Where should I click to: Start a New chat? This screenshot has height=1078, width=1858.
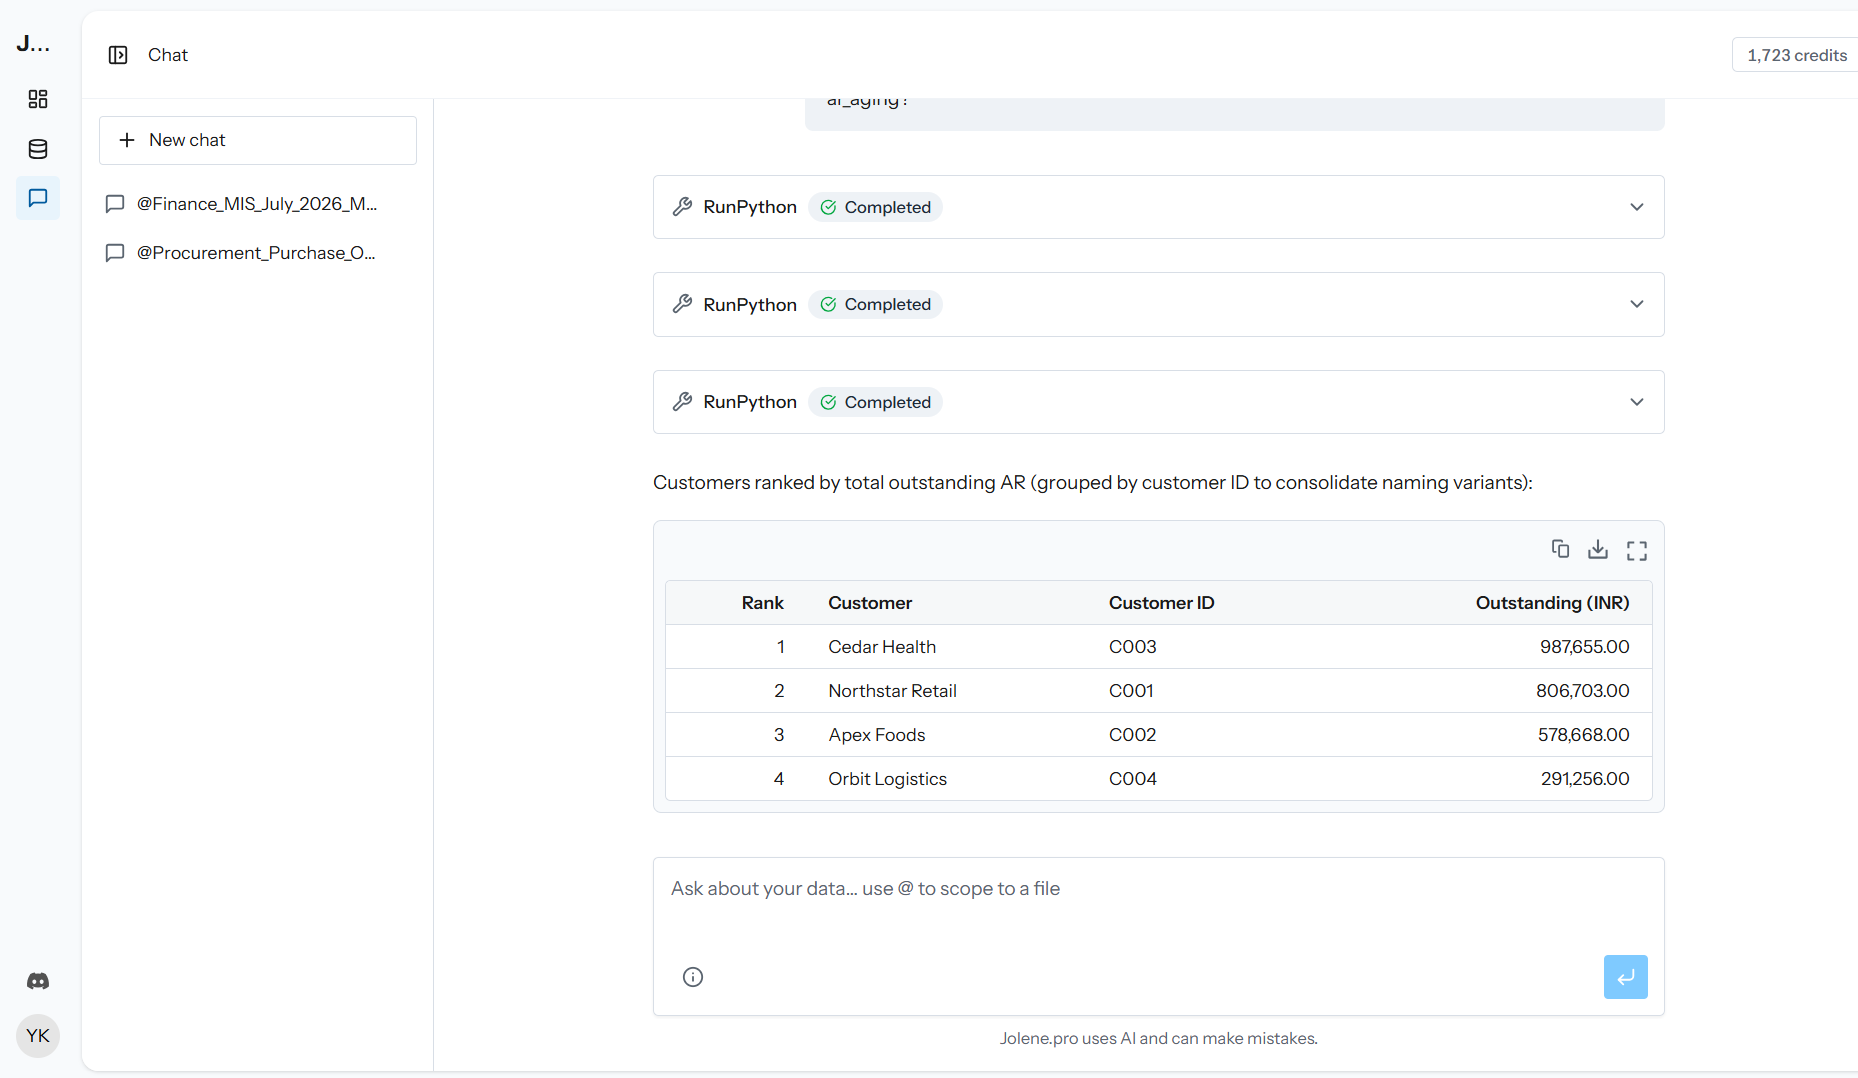(258, 140)
